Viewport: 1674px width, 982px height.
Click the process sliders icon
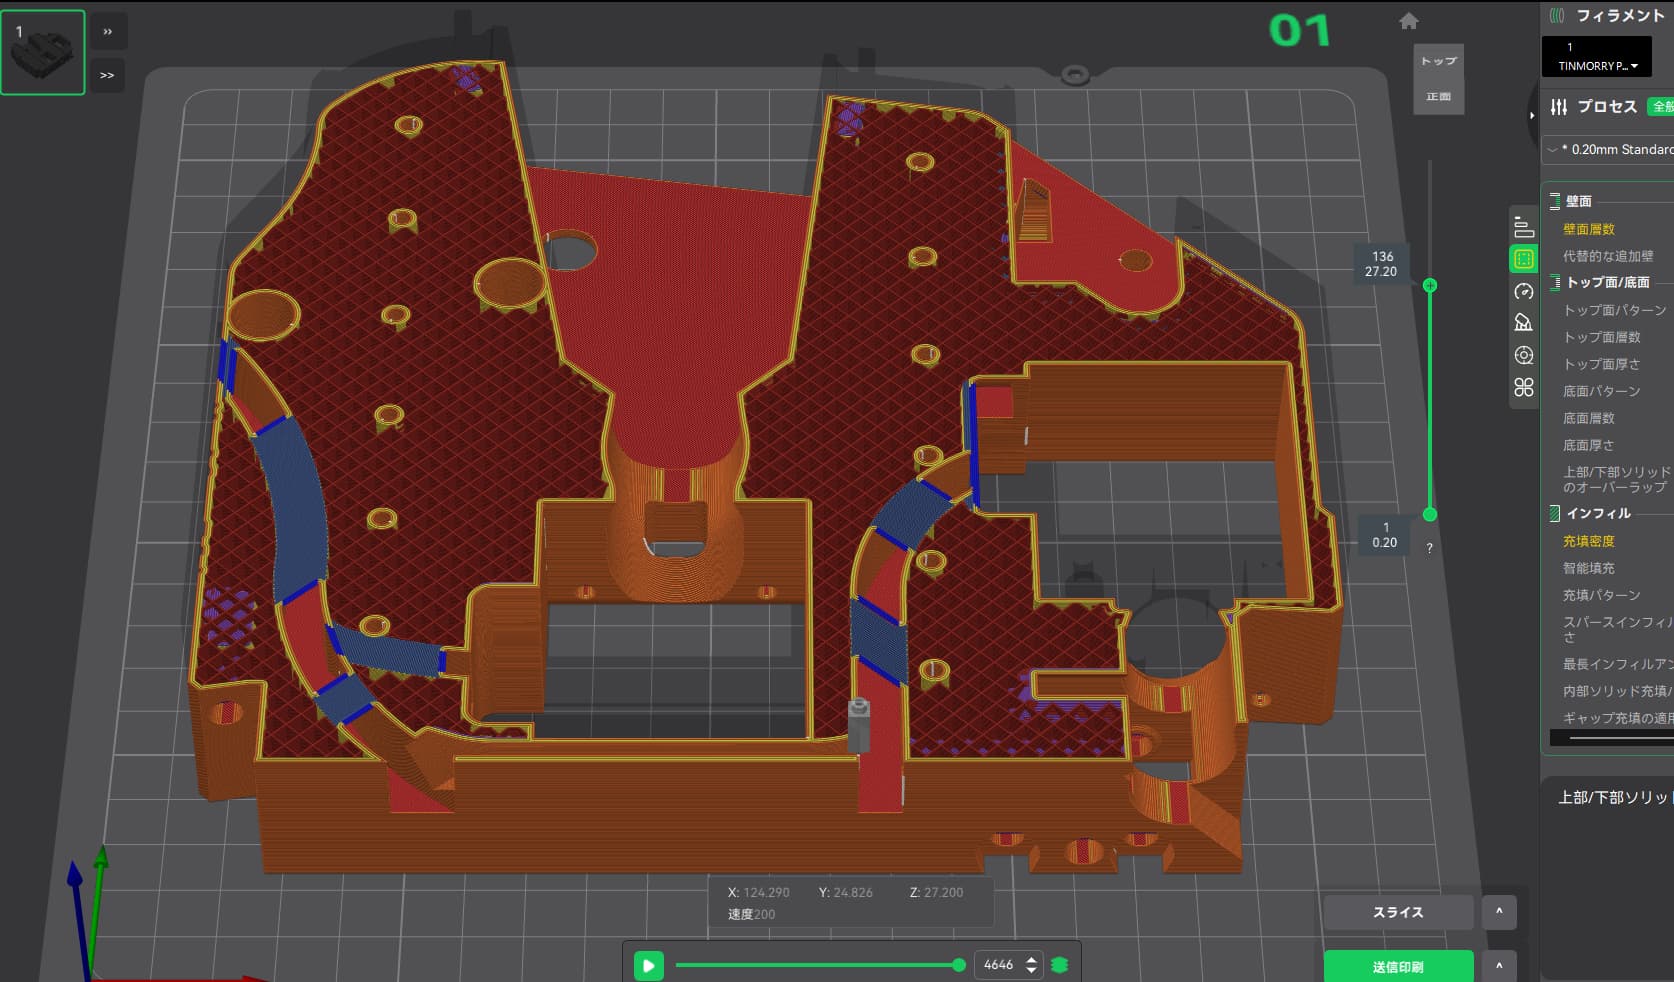click(1558, 107)
